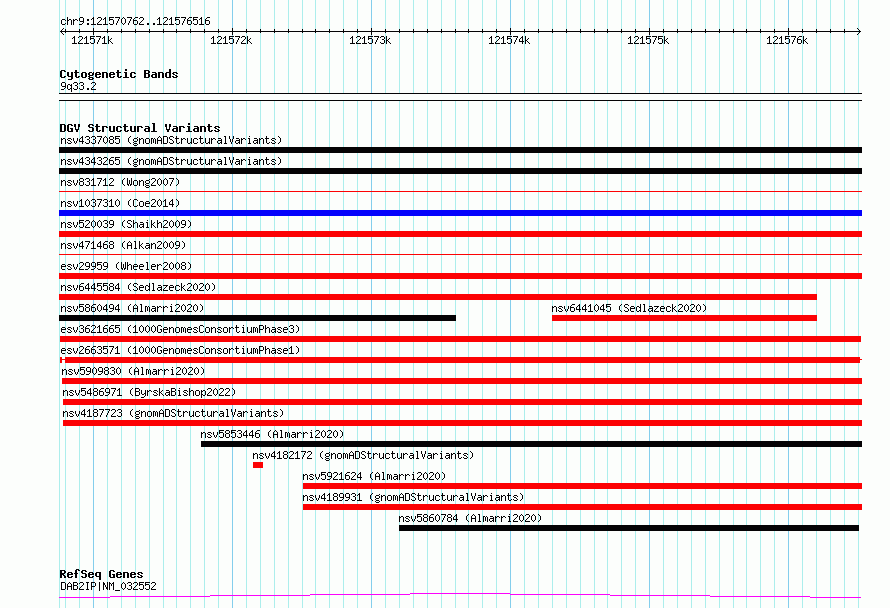The width and height of the screenshot is (890, 608).
Task: Open the DAB2IP|NM_032552 gene label
Action: pyautogui.click(x=108, y=586)
